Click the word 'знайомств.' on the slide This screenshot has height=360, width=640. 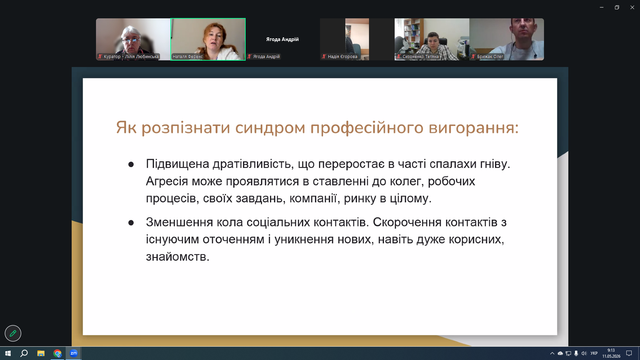pos(178,257)
